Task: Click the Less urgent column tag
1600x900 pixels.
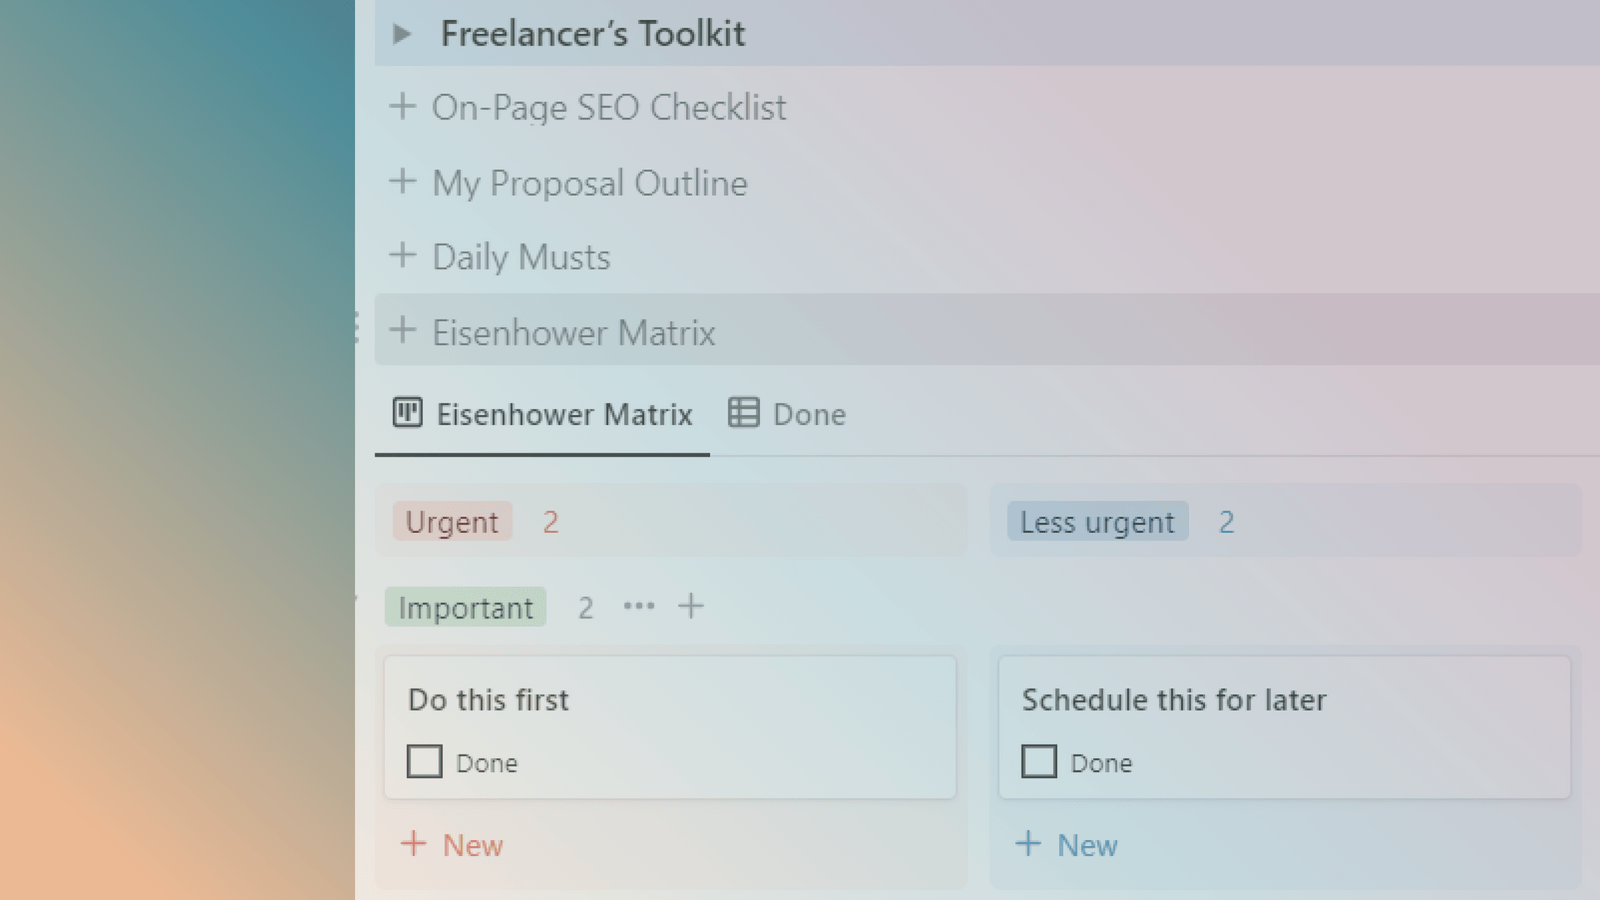Action: tap(1096, 521)
